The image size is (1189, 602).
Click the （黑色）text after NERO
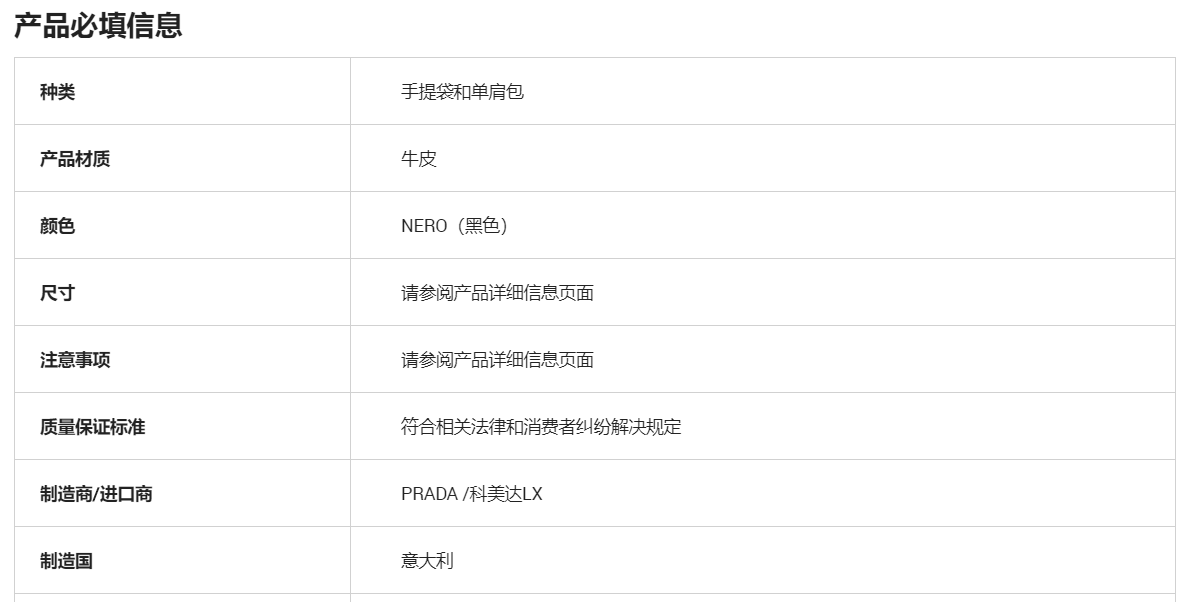click(482, 226)
